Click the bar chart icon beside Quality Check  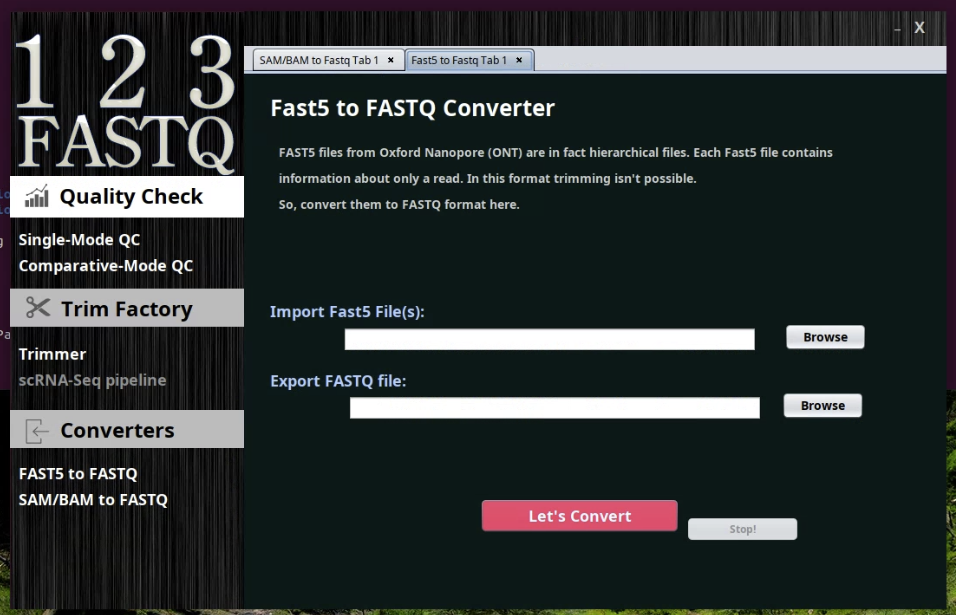(x=38, y=195)
